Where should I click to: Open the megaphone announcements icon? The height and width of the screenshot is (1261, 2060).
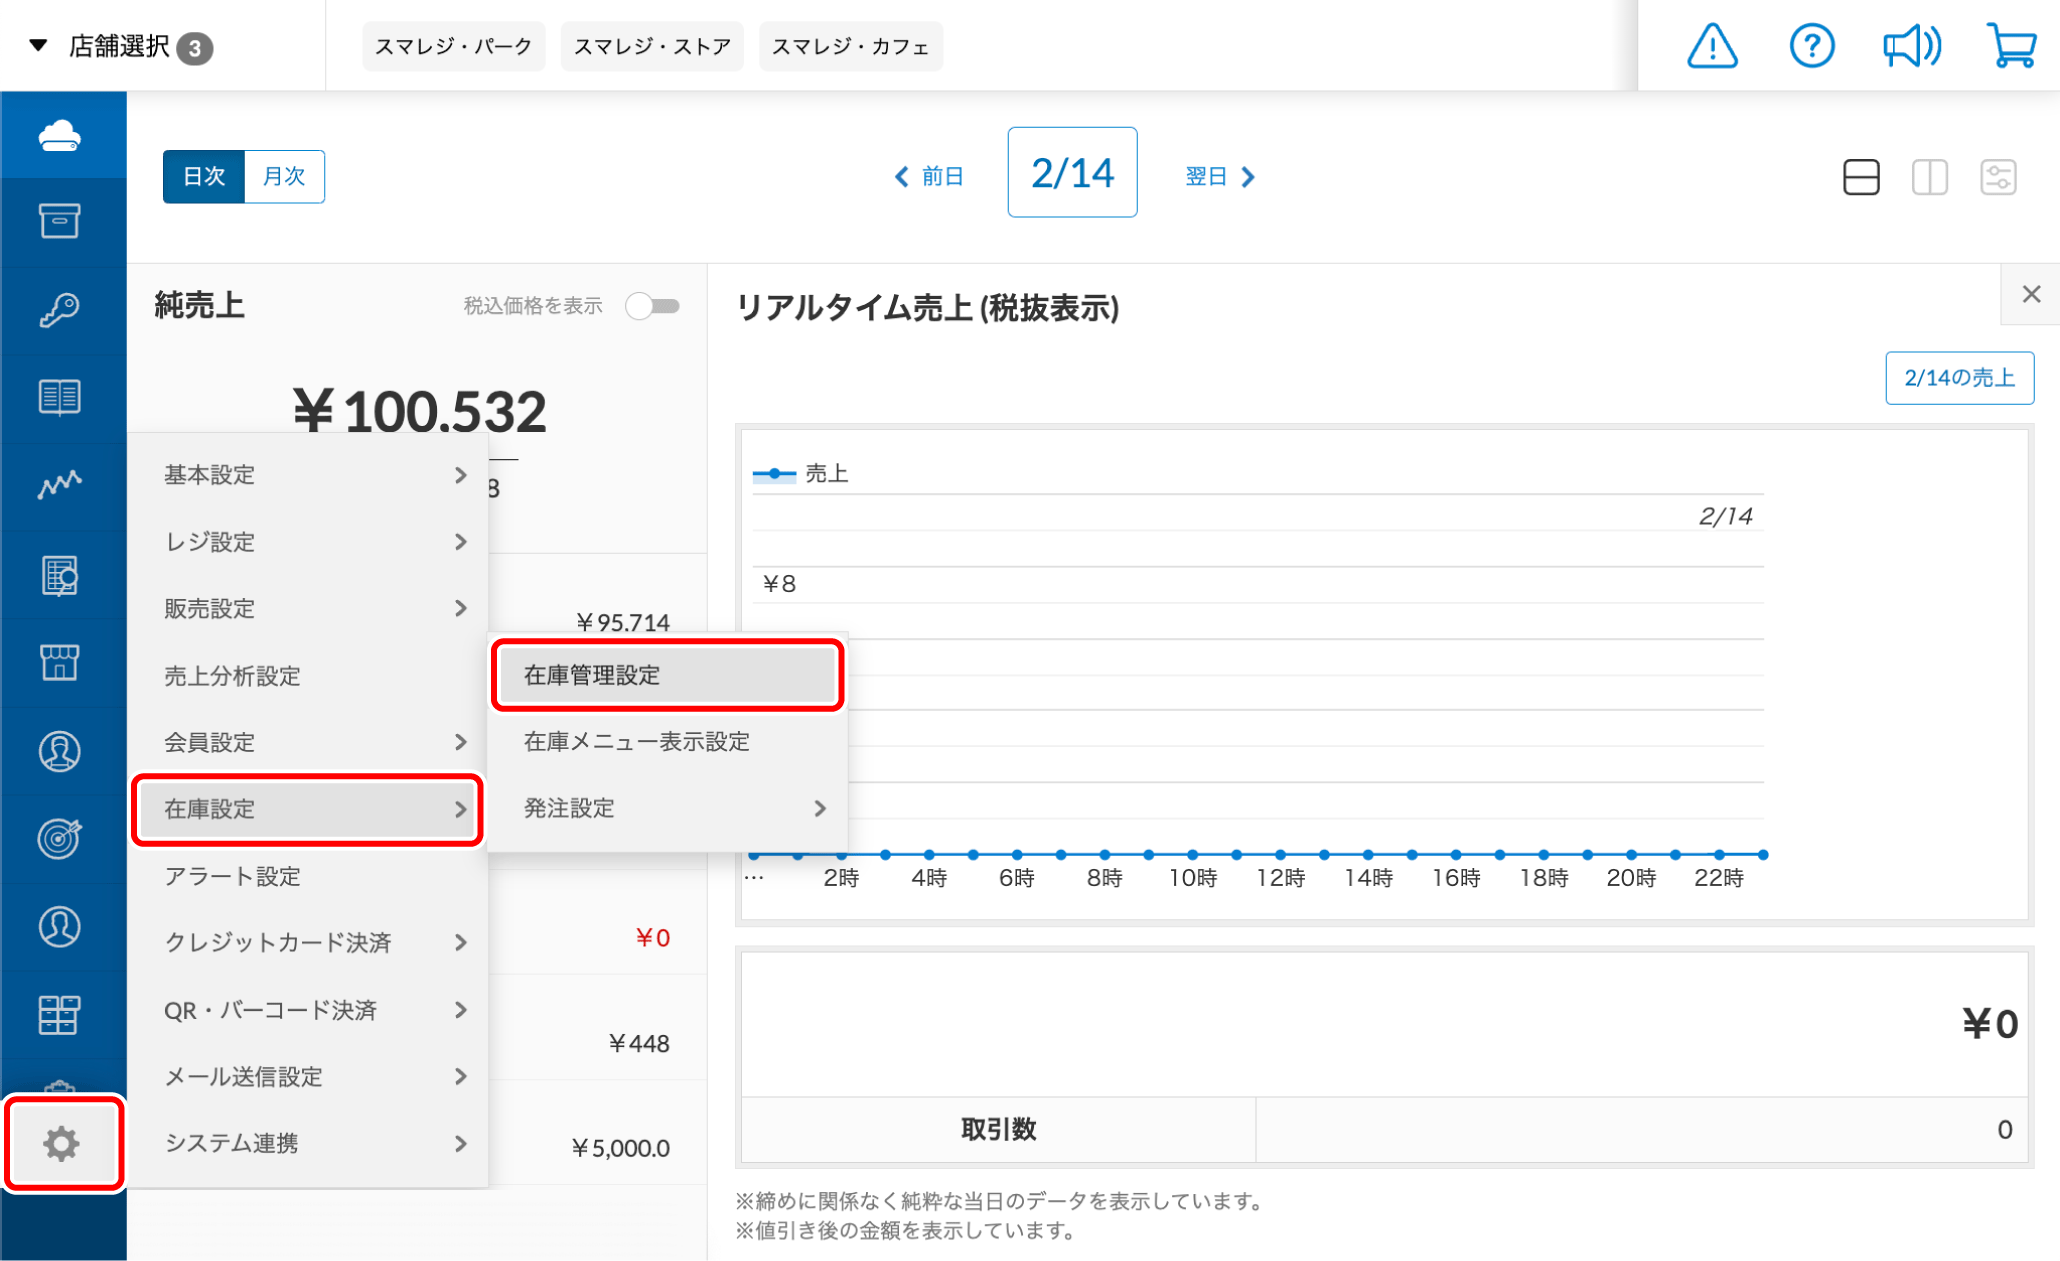point(1911,46)
